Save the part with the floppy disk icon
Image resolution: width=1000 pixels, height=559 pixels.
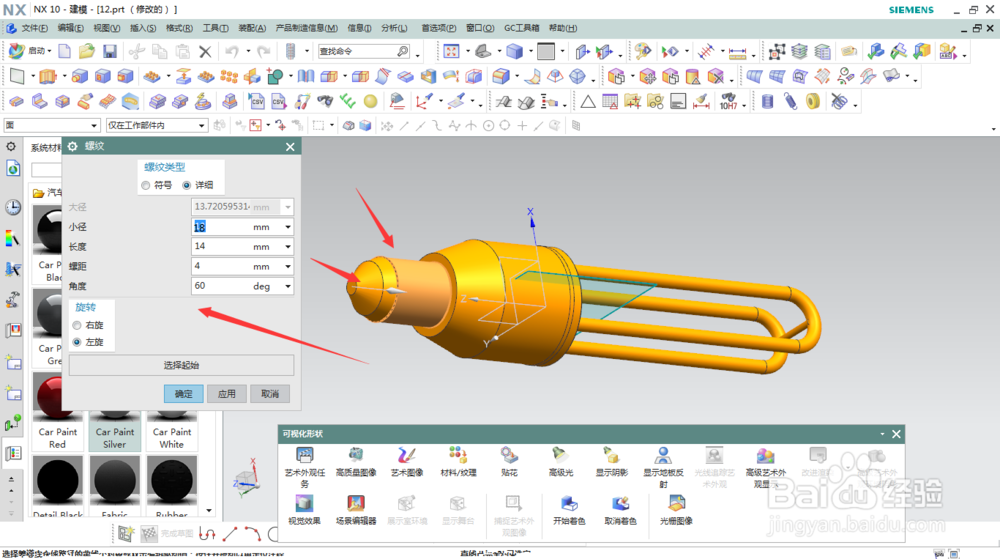tap(110, 51)
